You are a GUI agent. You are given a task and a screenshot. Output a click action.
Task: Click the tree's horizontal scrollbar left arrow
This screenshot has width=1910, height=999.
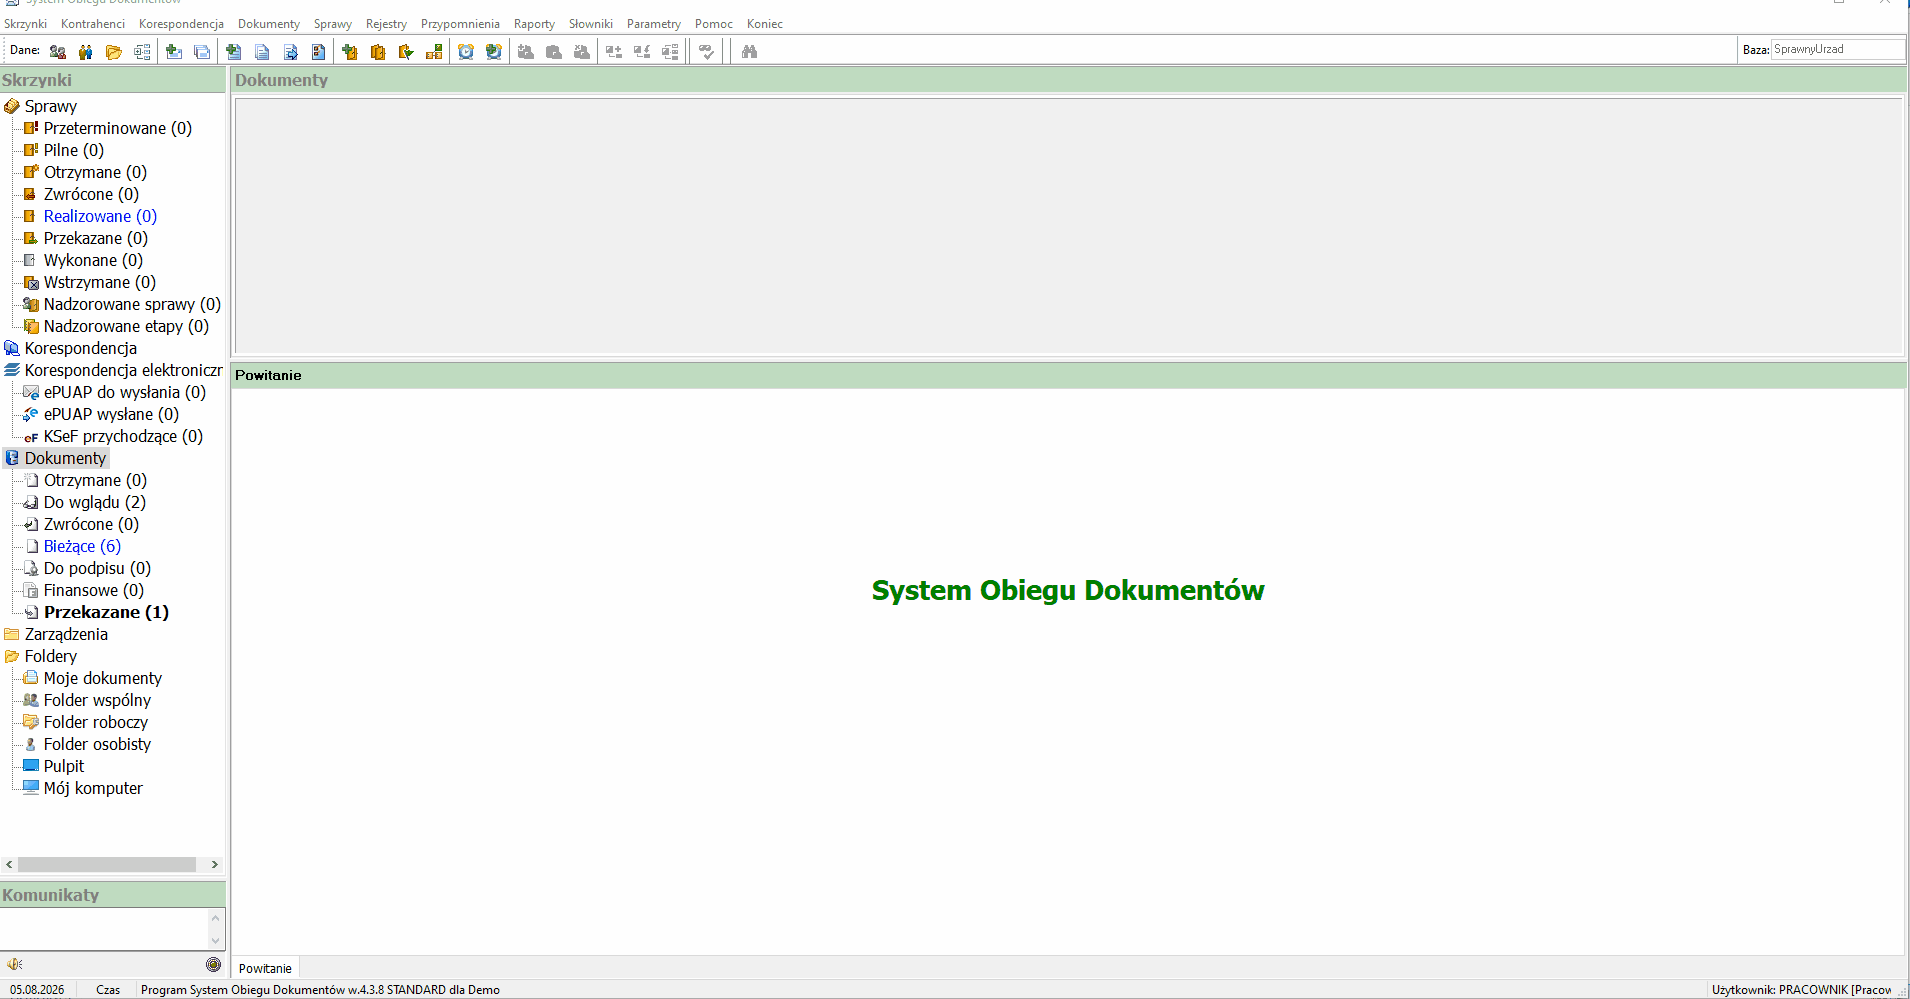click(9, 864)
